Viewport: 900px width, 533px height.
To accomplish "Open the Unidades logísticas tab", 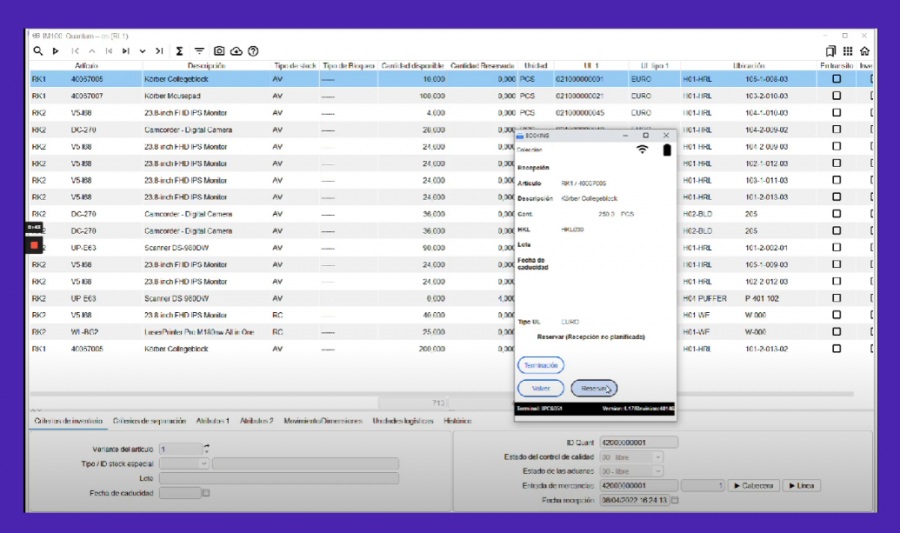I will tap(403, 421).
